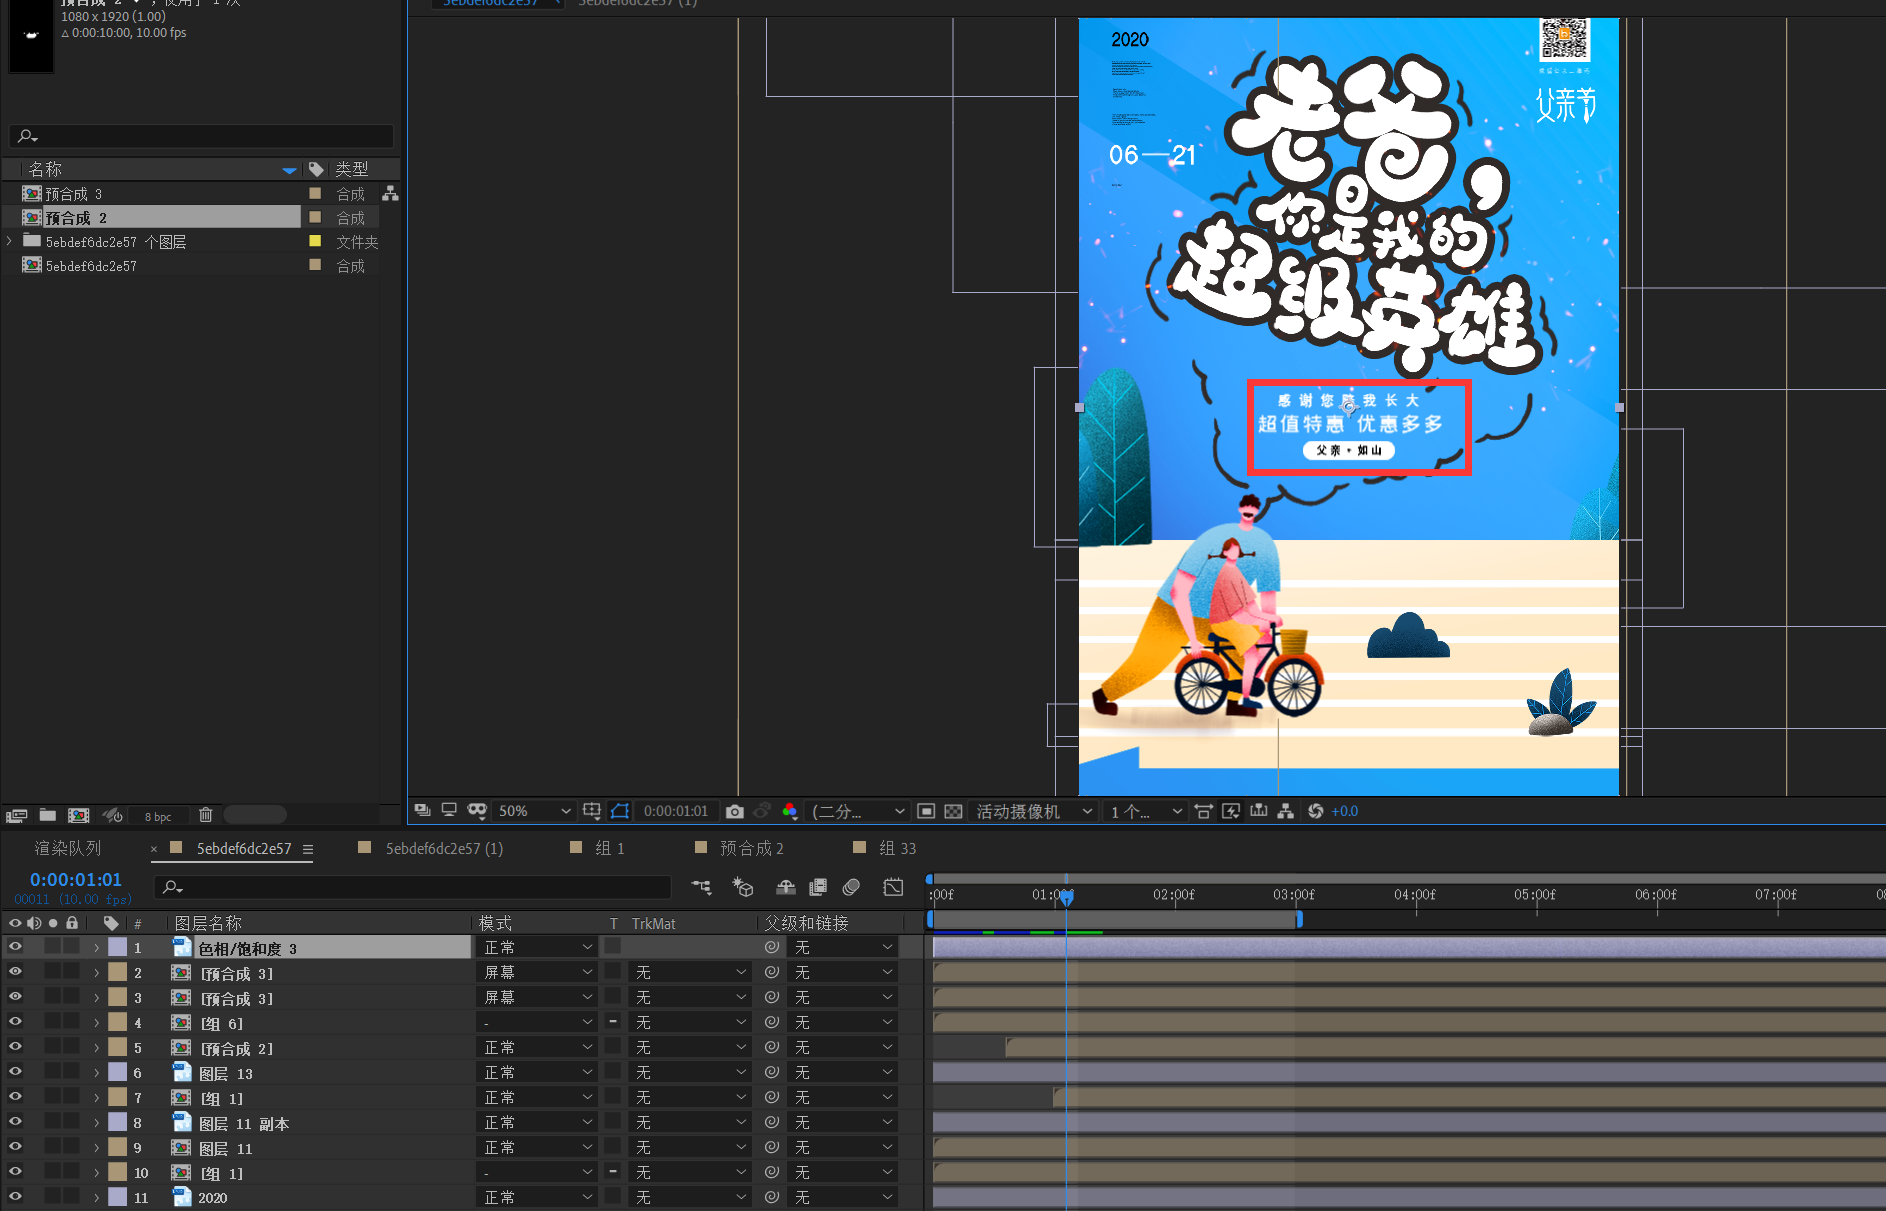Screen dimensions: 1886x1211
Task: Open the timeline button in viewer bar
Action: pyautogui.click(x=1258, y=811)
